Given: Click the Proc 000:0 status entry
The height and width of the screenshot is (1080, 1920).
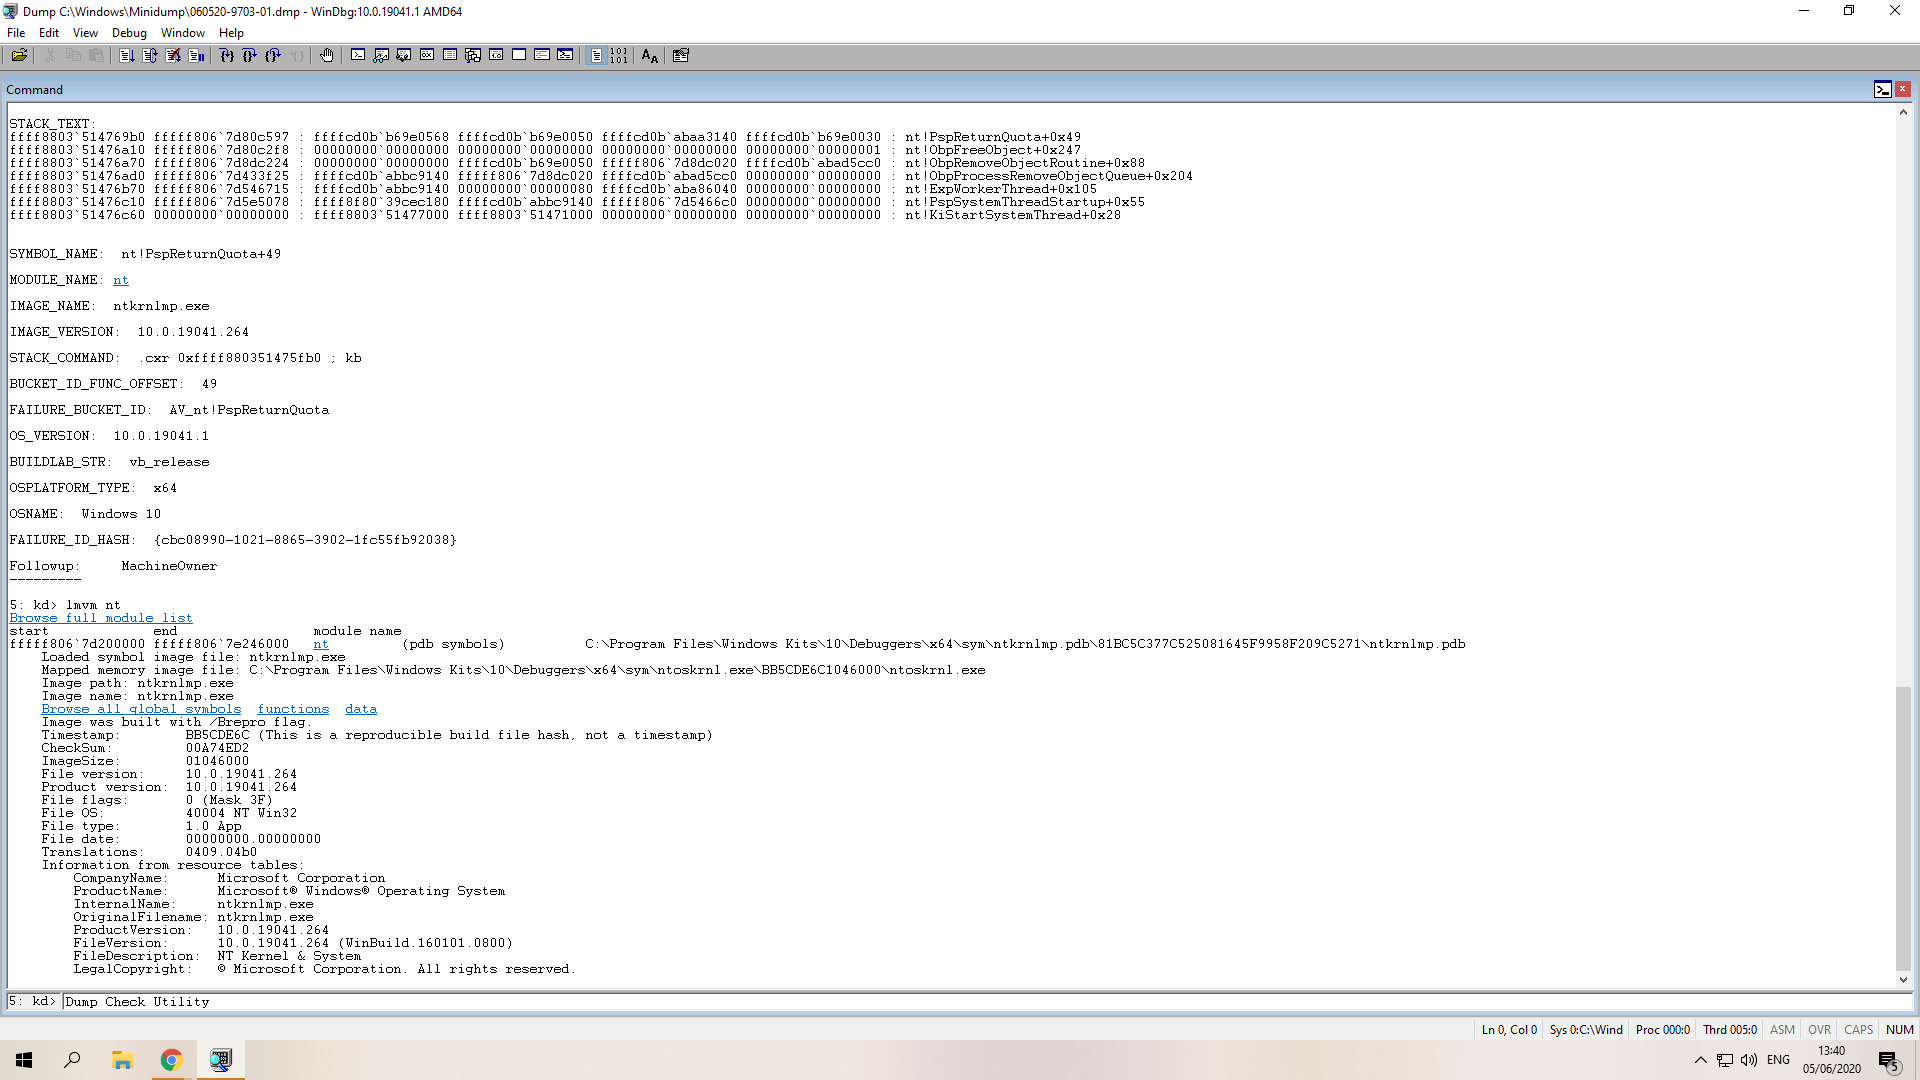Looking at the screenshot, I should point(1663,1029).
